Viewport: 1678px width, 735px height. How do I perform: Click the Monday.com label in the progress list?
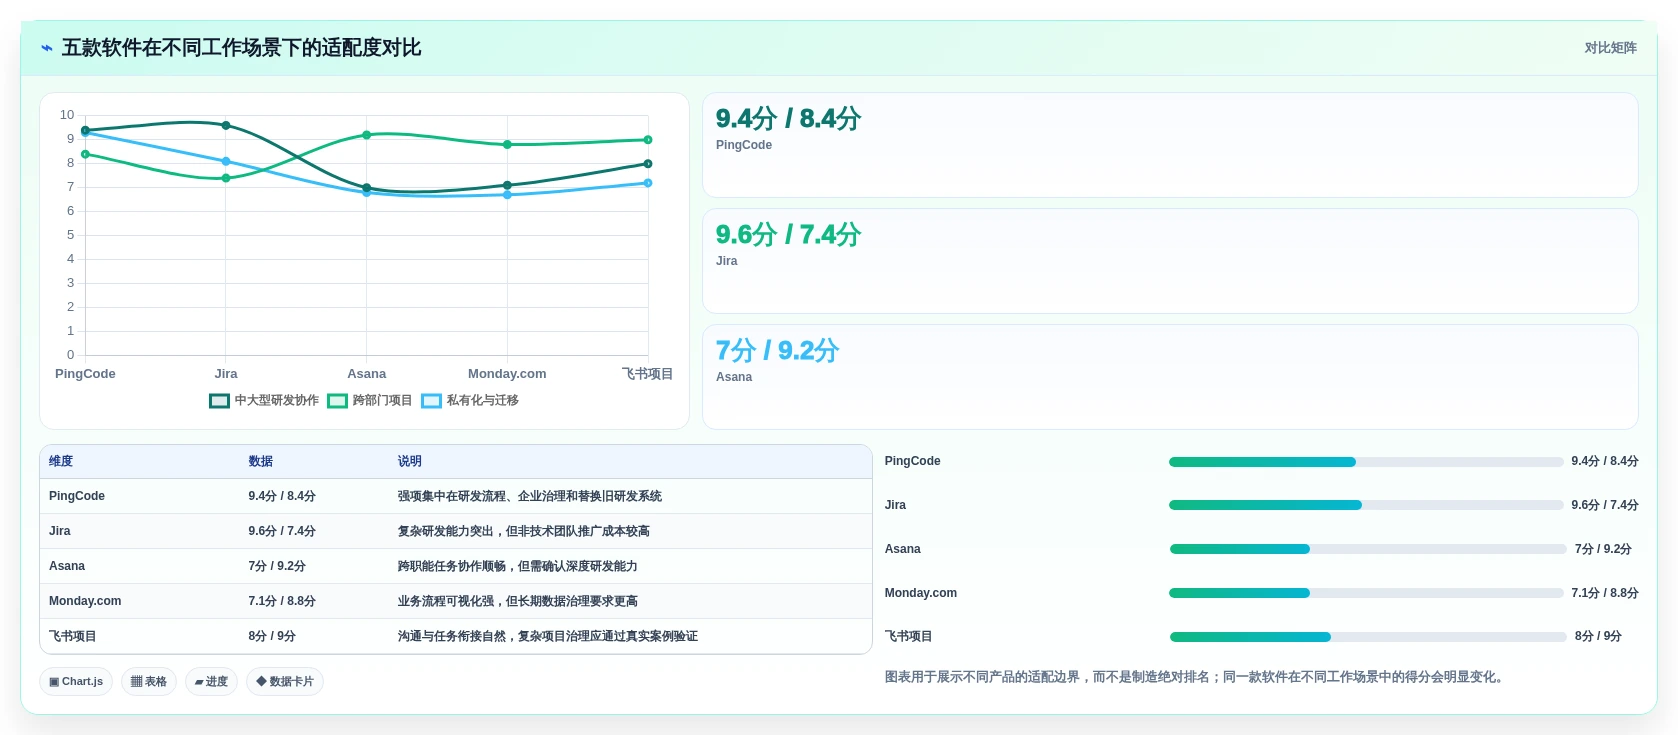coord(921,593)
